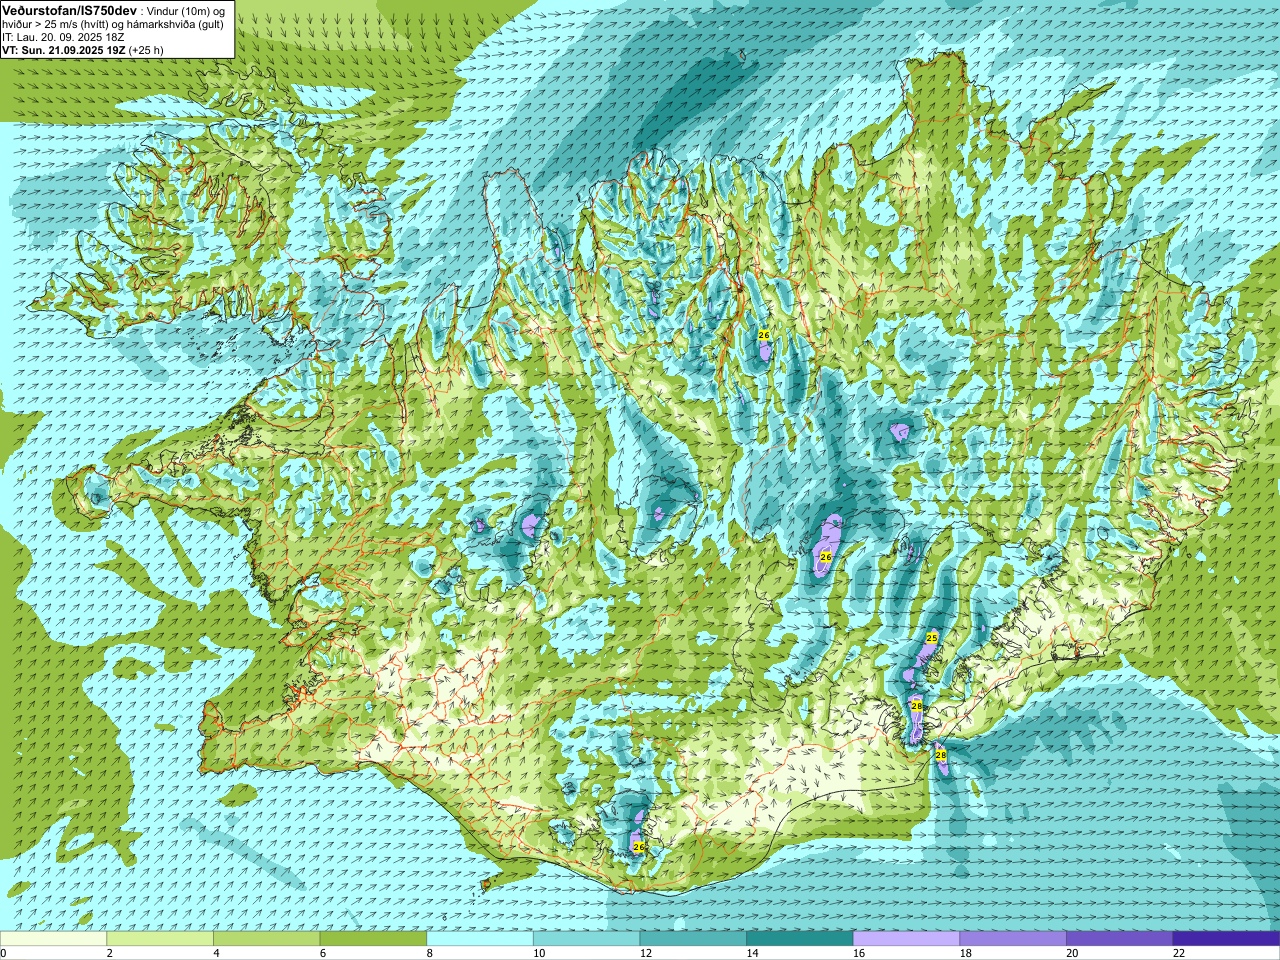Click the northernmost yellow 26 gust label
The image size is (1280, 960).
764,335
